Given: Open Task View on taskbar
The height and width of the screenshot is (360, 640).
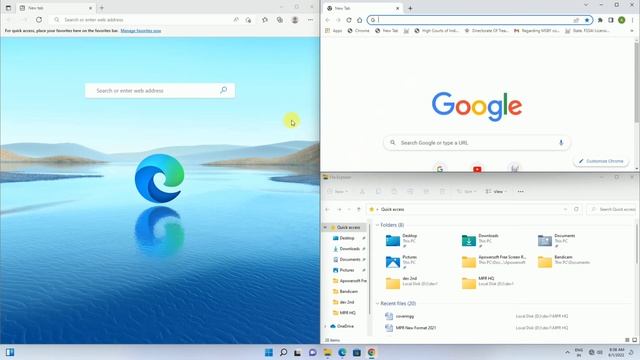Looking at the screenshot, I should (298, 352).
